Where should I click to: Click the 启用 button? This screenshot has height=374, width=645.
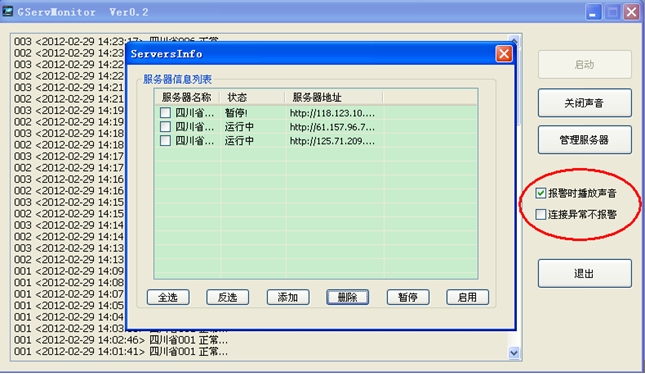tap(468, 297)
